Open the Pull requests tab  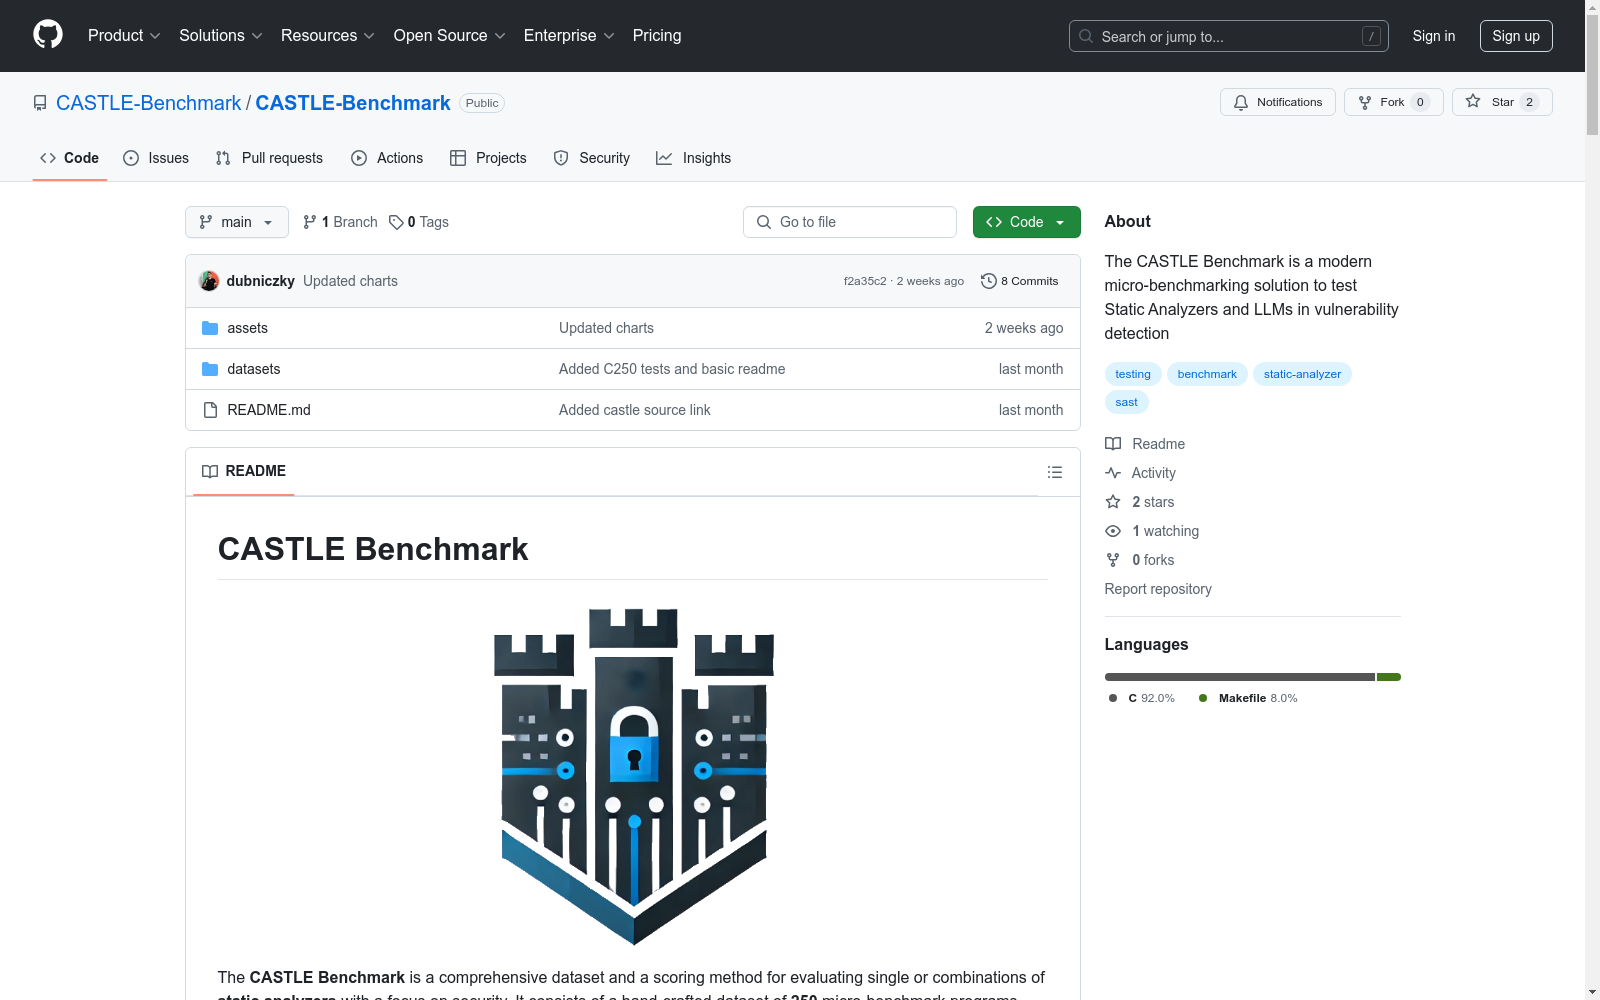269,158
